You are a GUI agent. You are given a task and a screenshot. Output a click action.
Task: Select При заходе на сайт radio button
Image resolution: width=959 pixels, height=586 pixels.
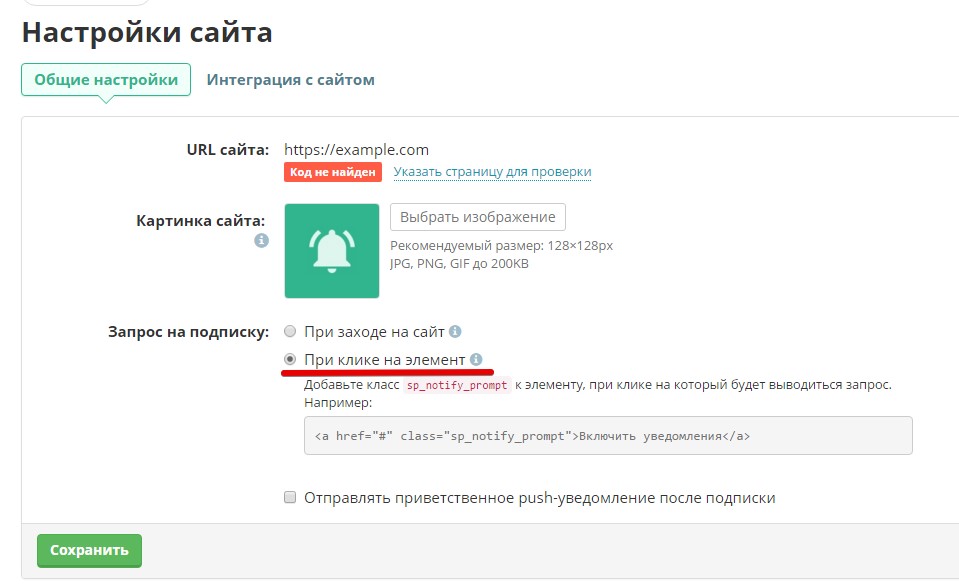click(290, 332)
